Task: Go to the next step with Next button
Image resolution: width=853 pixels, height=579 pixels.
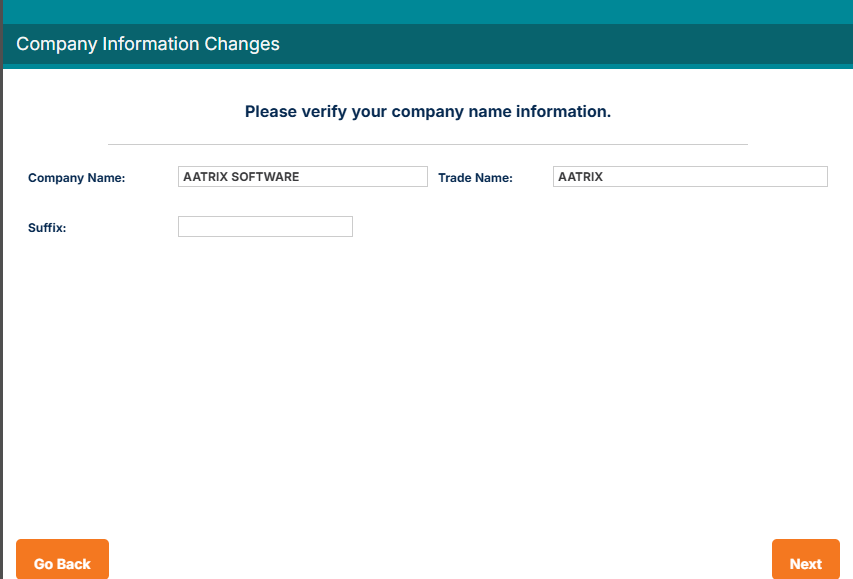Action: [806, 560]
